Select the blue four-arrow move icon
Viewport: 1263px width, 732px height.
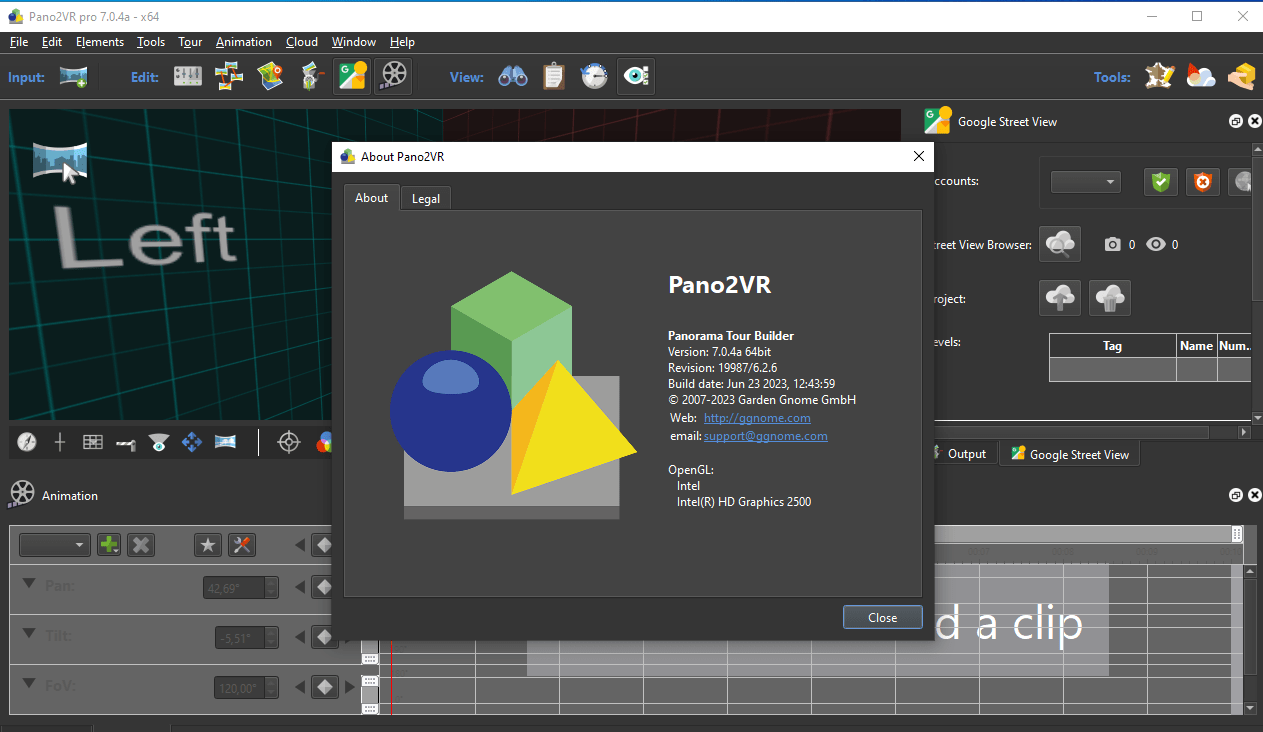[192, 442]
